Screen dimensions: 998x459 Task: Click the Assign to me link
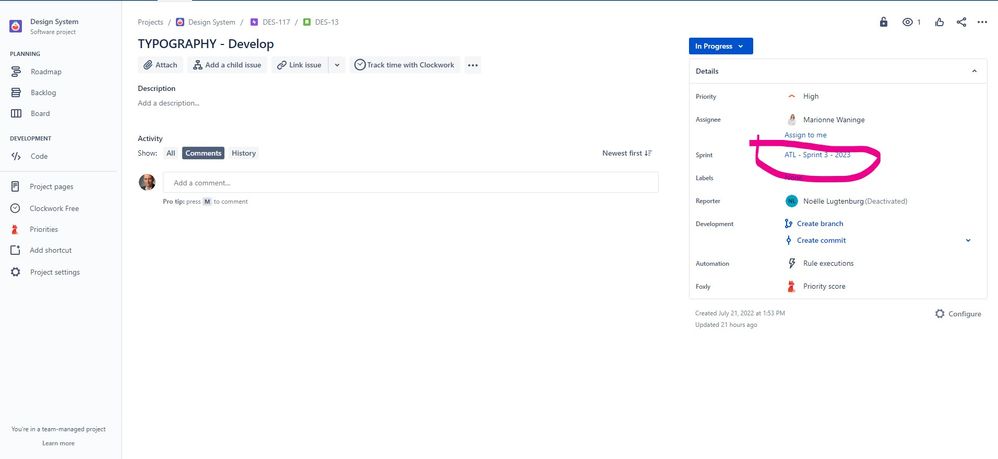point(806,136)
